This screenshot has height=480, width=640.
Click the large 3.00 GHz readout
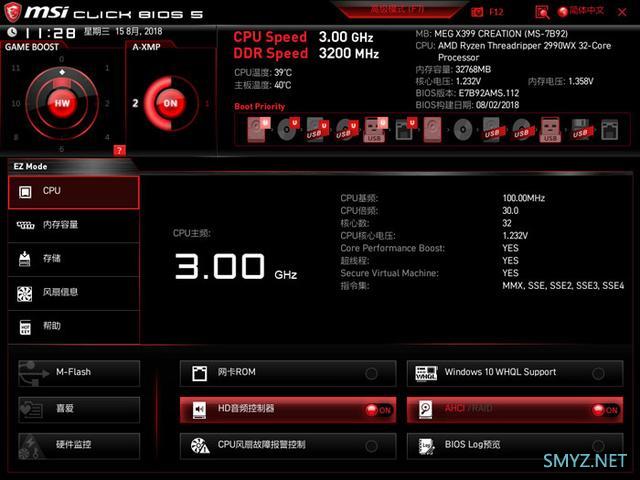[236, 267]
